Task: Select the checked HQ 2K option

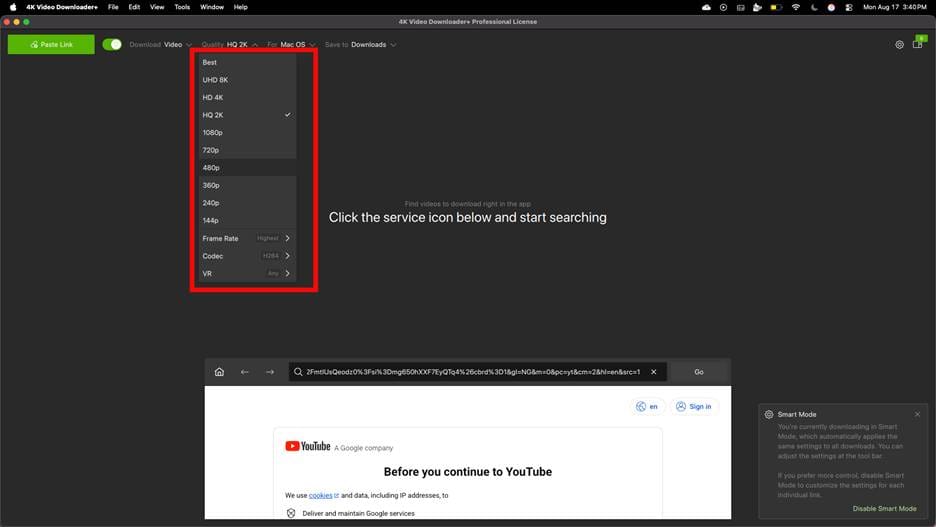Action: pyautogui.click(x=247, y=115)
